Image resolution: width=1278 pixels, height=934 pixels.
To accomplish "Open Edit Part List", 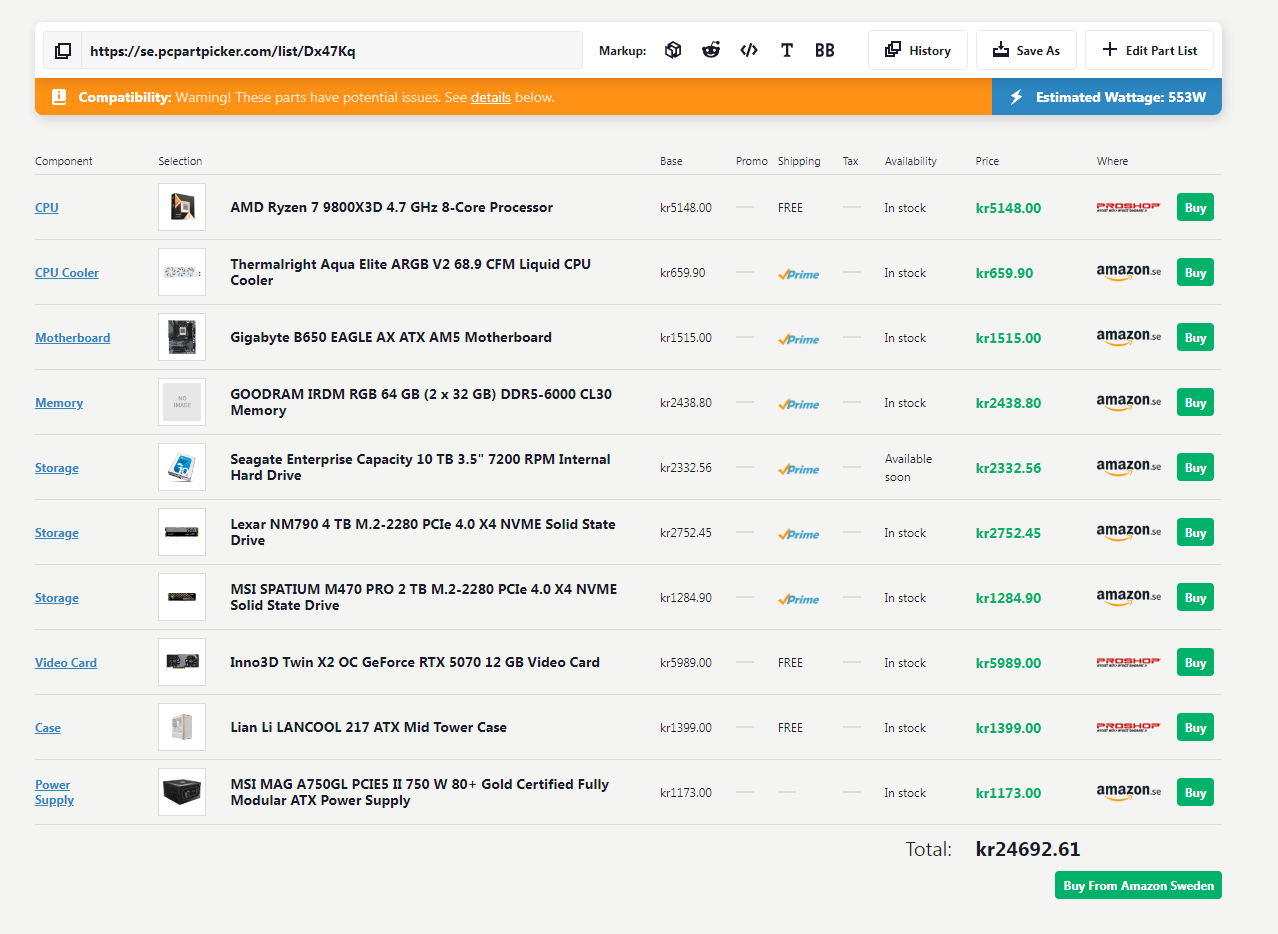I will click(x=1148, y=50).
